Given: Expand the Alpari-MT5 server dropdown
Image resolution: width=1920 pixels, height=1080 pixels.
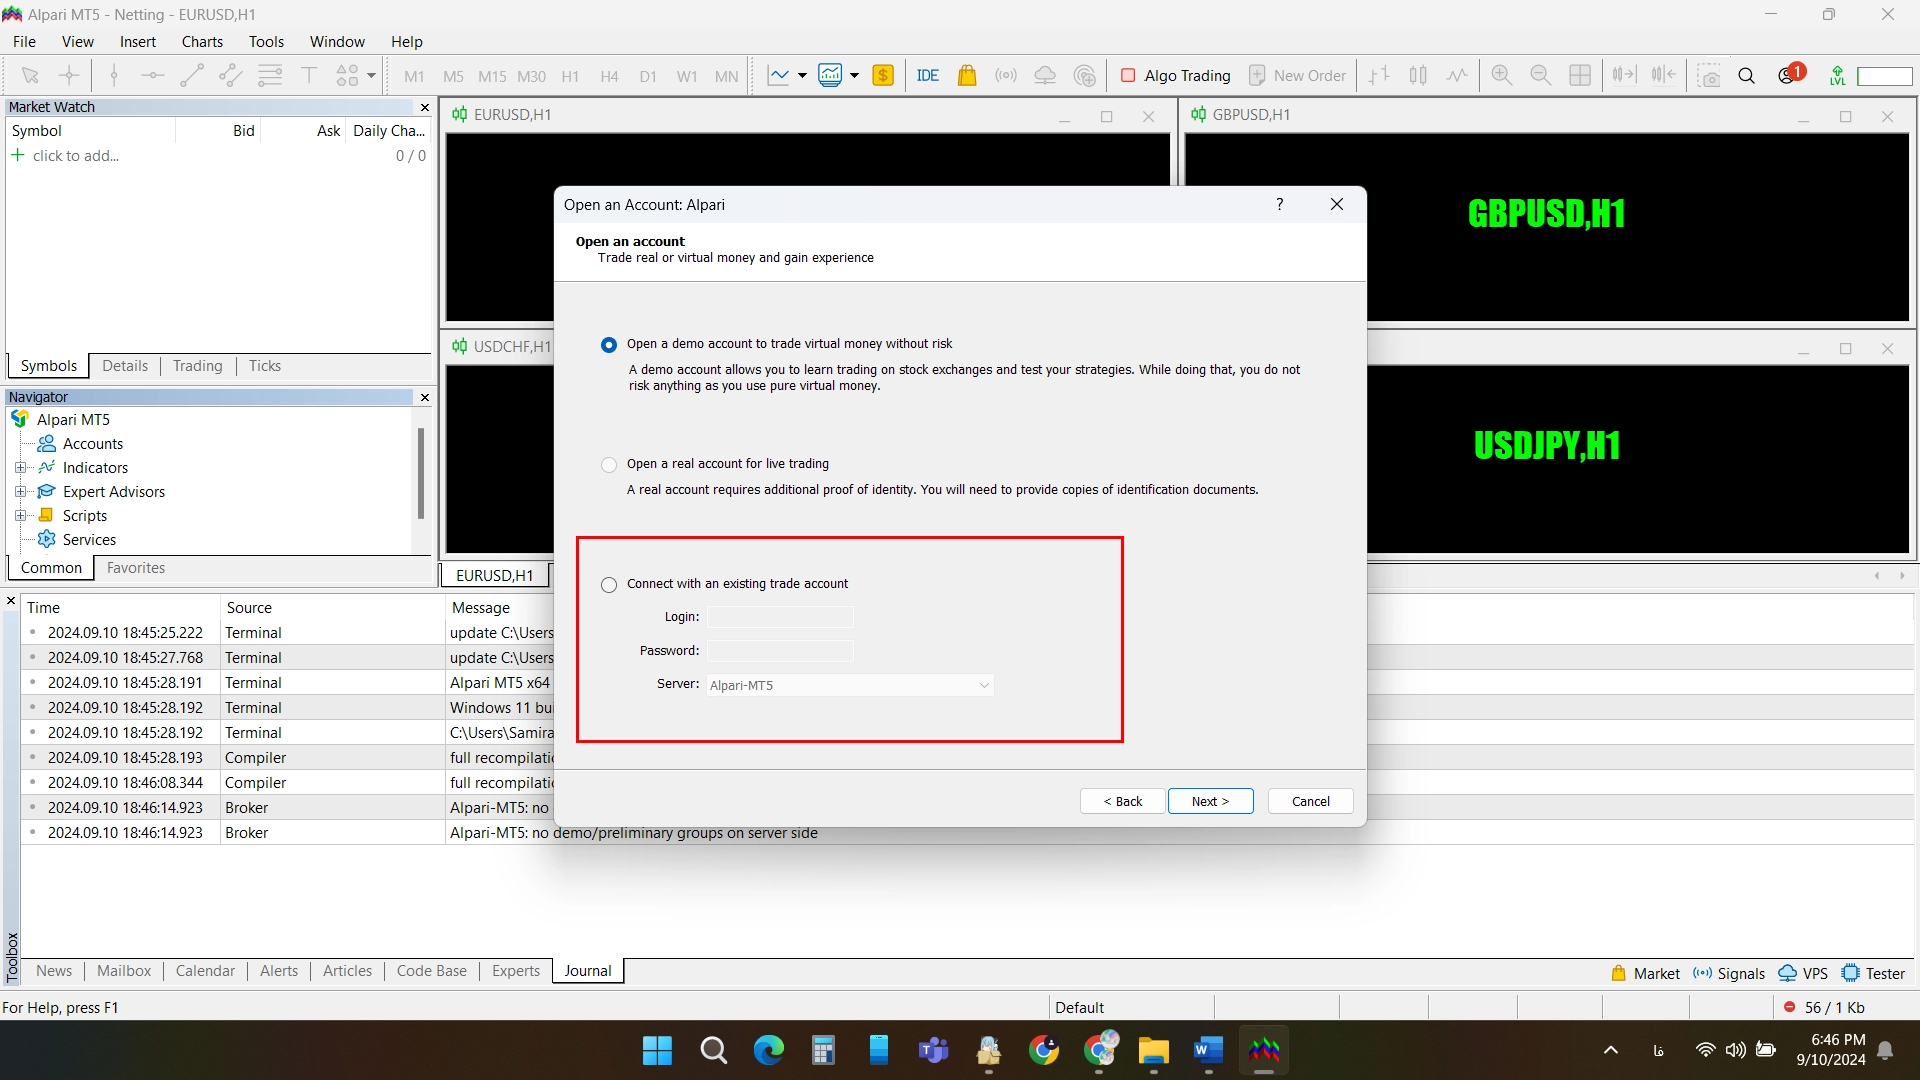Looking at the screenshot, I should tap(980, 683).
